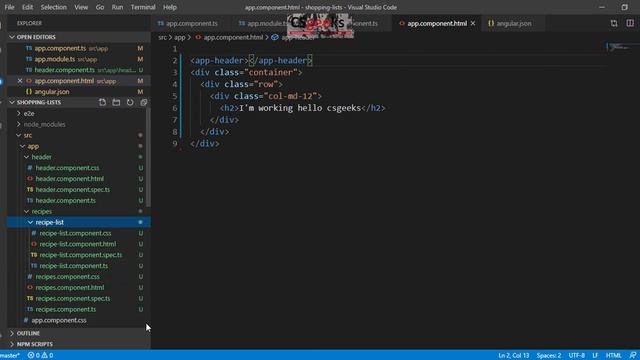Minimize the VS Code window
Image resolution: width=640 pixels, height=360 pixels.
pos(602,7)
